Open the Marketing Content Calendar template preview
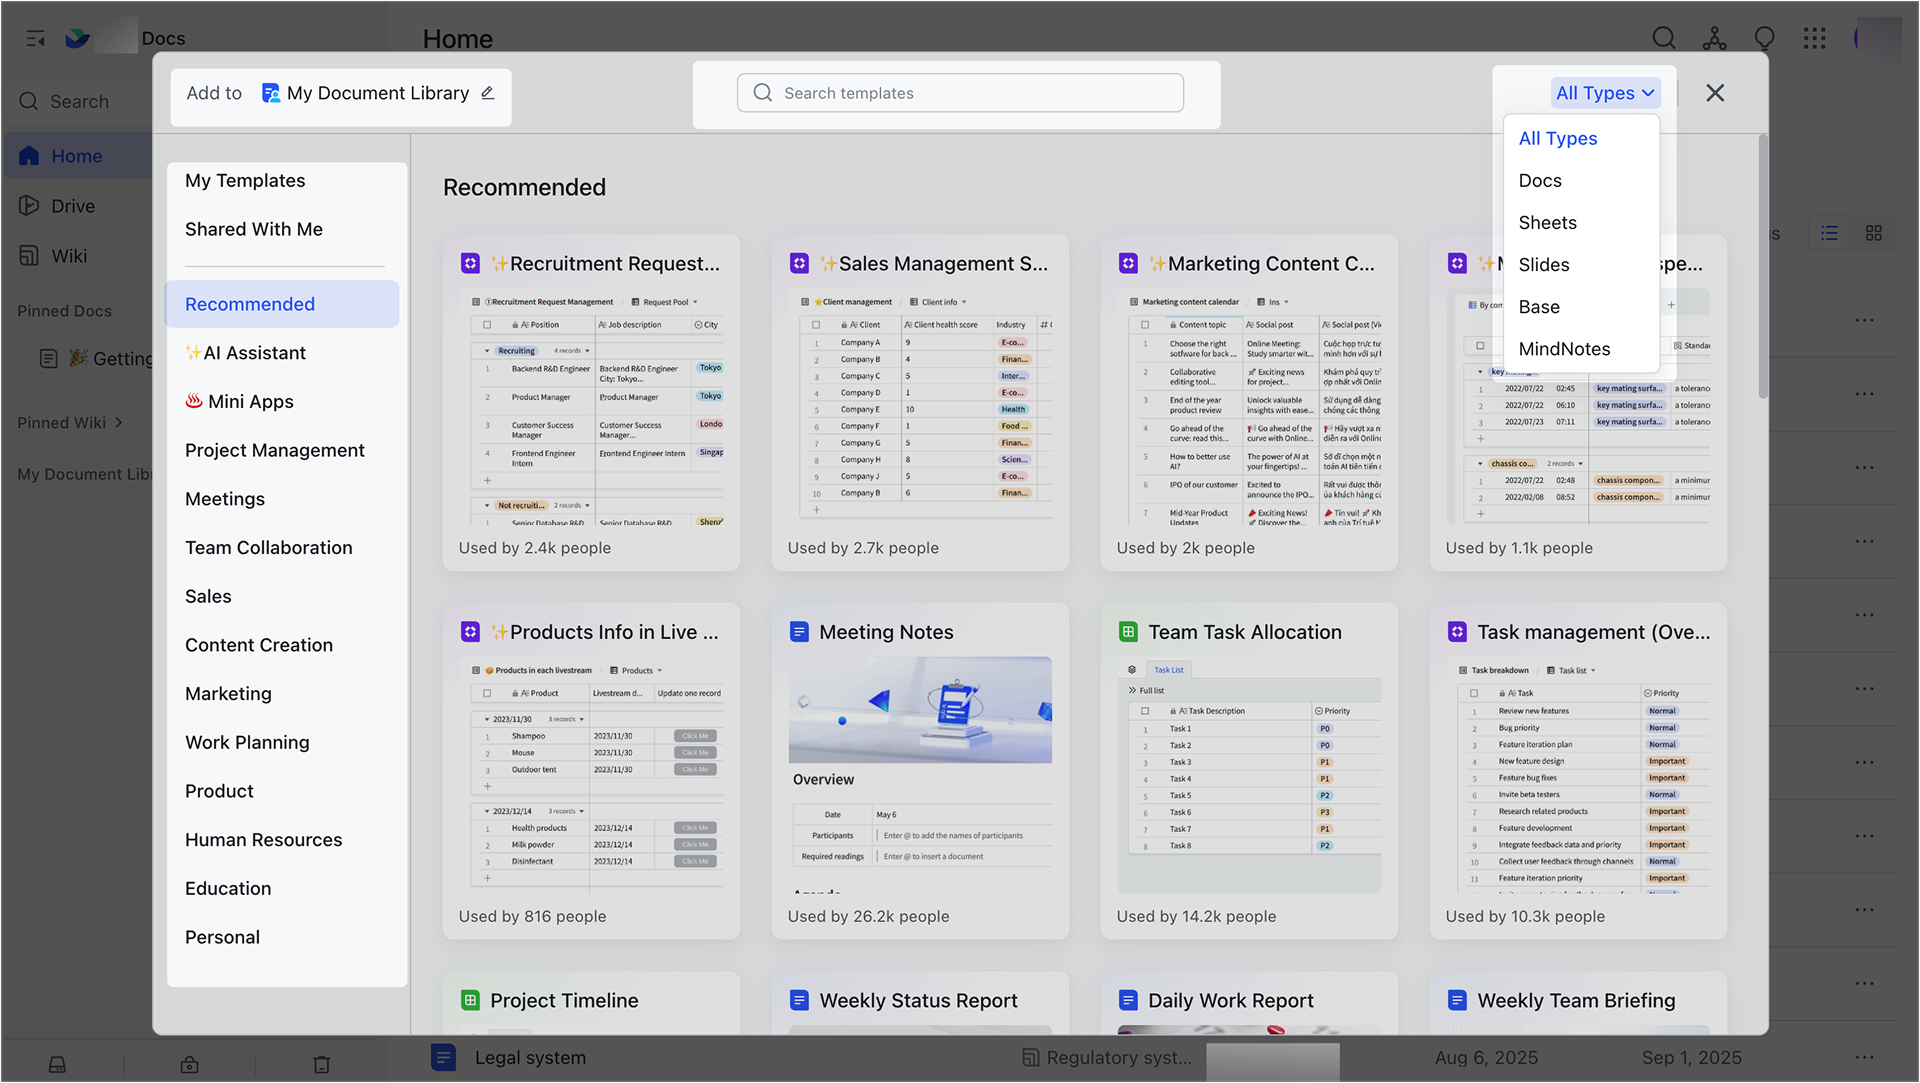The height and width of the screenshot is (1083, 1920). (1249, 408)
